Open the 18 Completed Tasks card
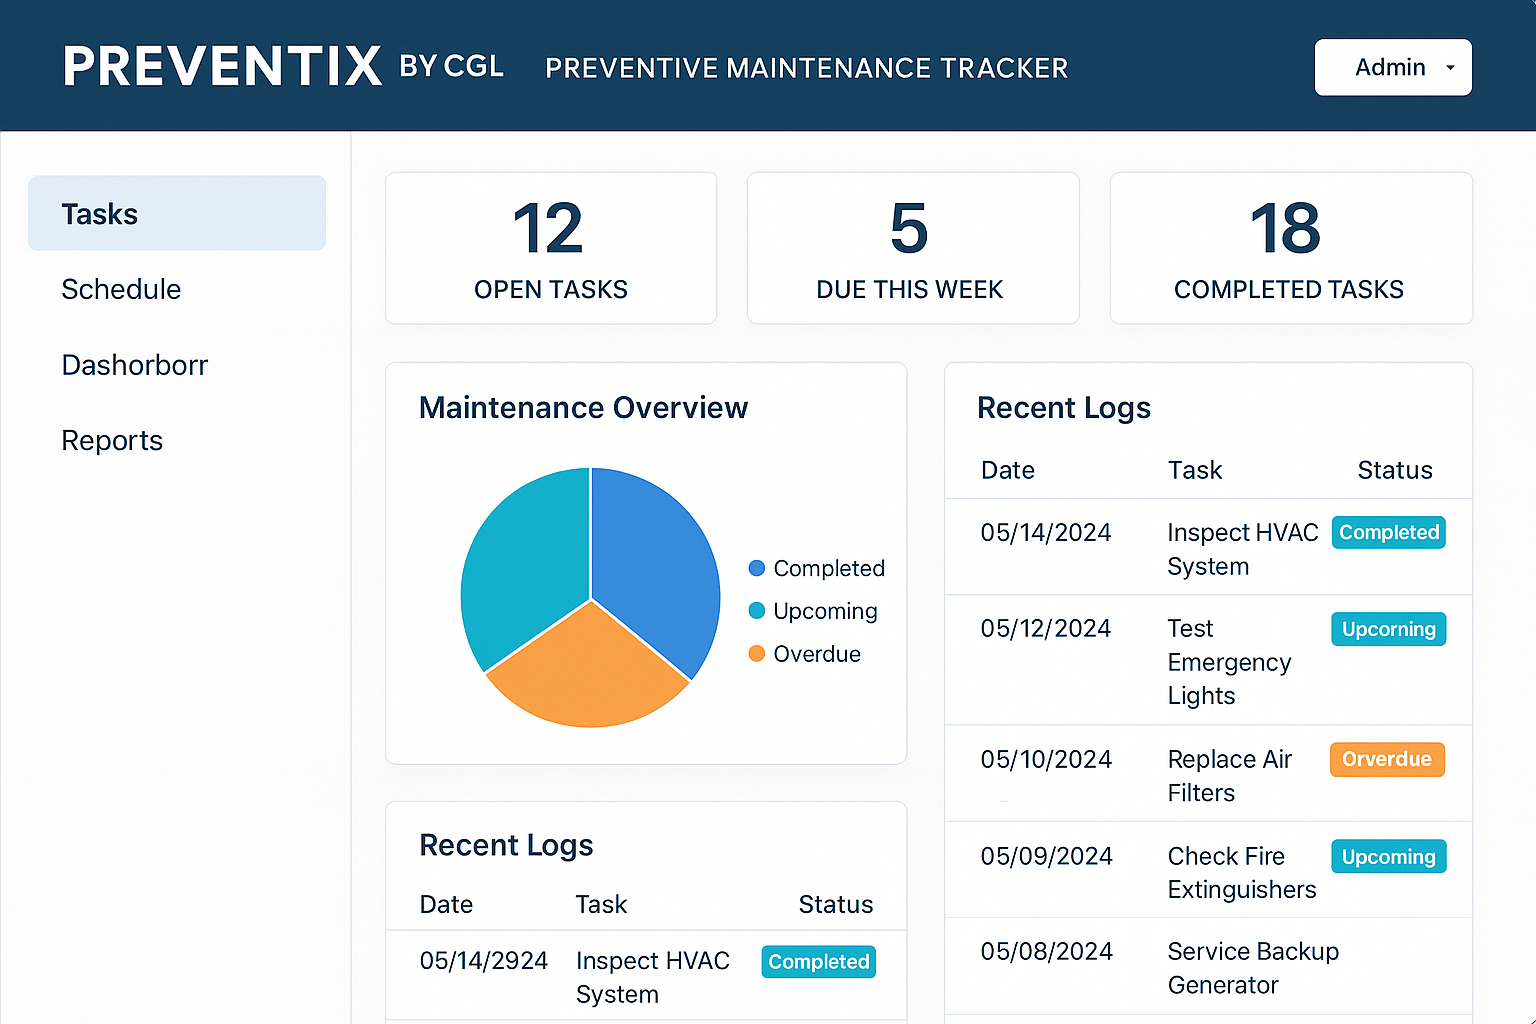This screenshot has width=1536, height=1024. 1290,248
